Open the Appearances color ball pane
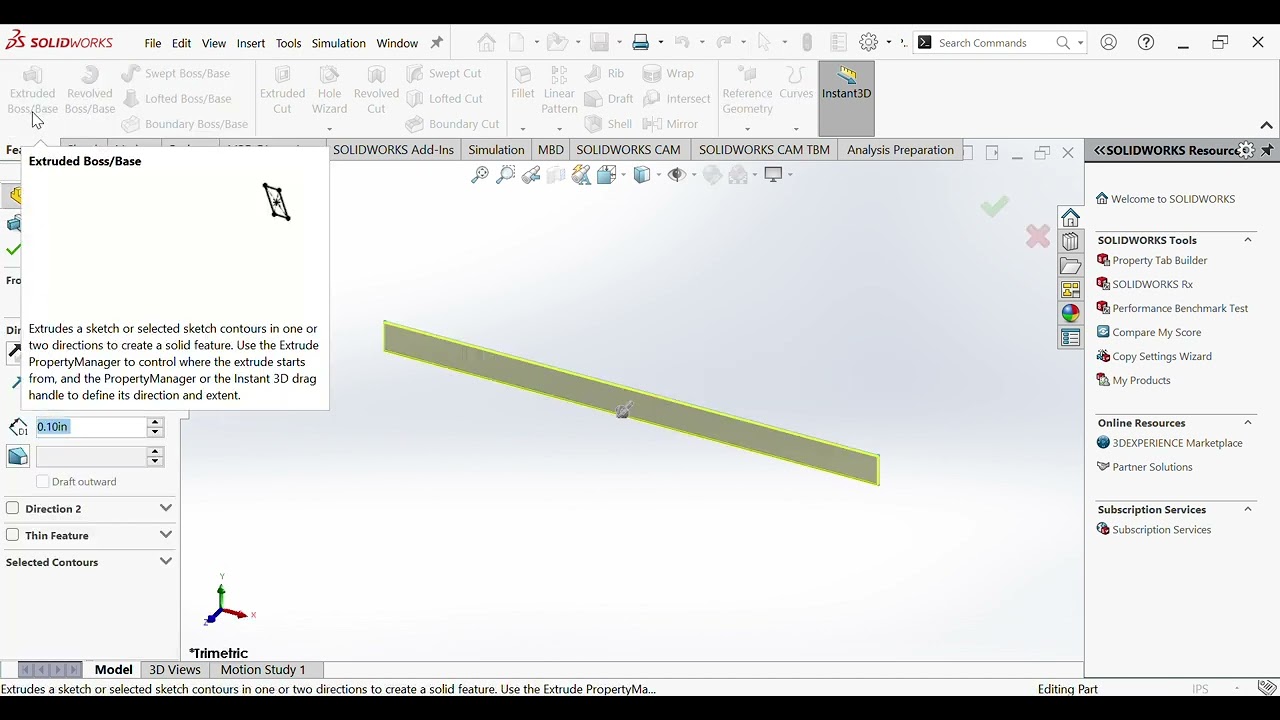 (1070, 313)
